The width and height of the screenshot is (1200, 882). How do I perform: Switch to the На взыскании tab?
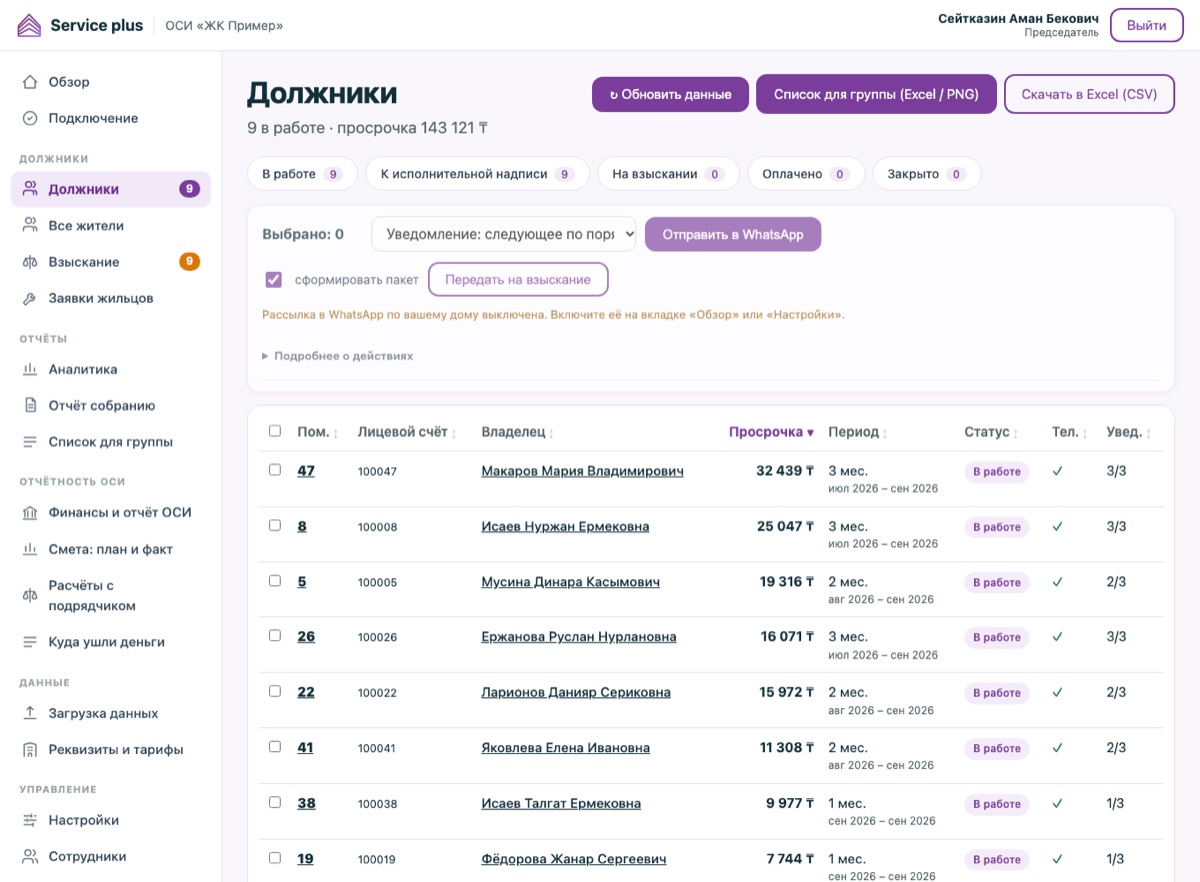(668, 174)
